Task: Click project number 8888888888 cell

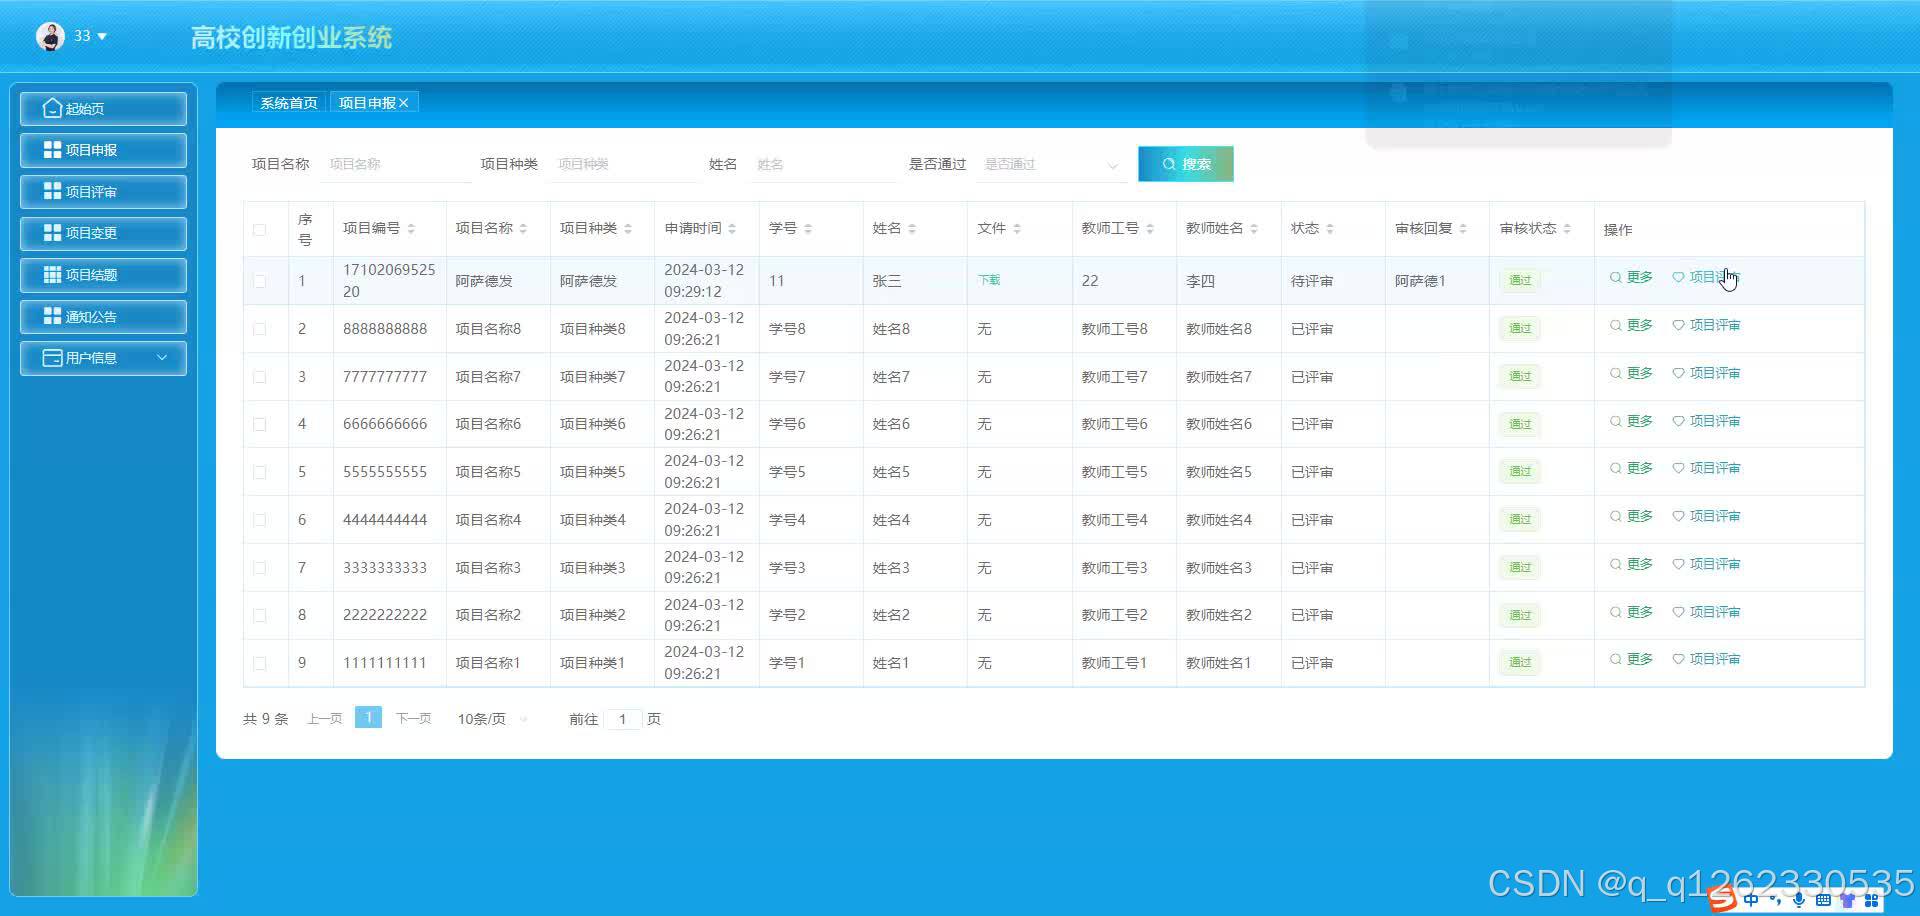Action: tap(385, 329)
